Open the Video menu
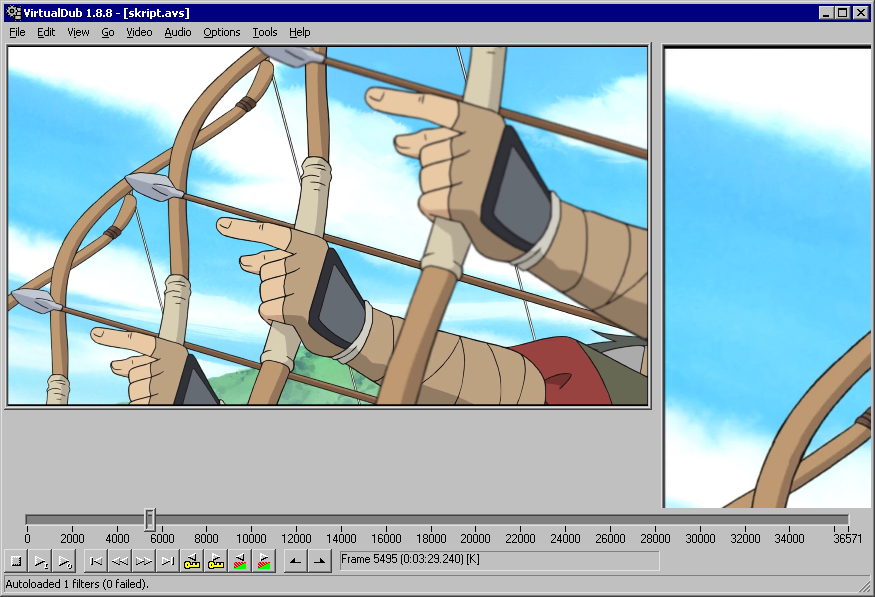This screenshot has height=597, width=875. tap(139, 32)
